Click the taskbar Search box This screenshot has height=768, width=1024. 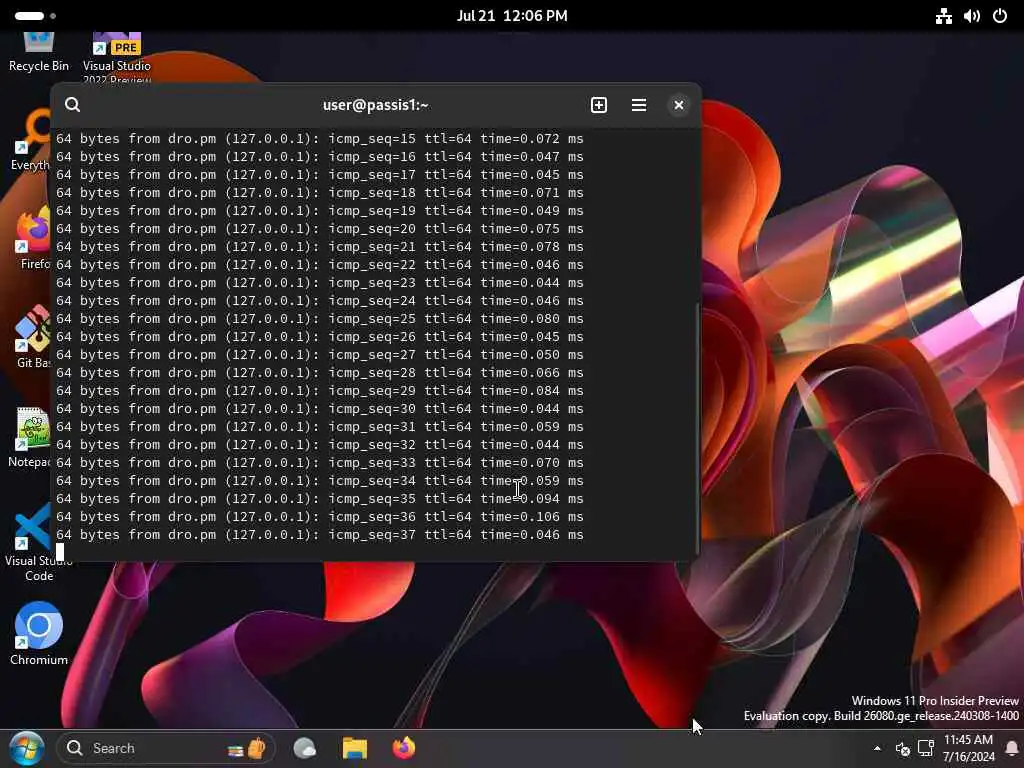[x=165, y=748]
